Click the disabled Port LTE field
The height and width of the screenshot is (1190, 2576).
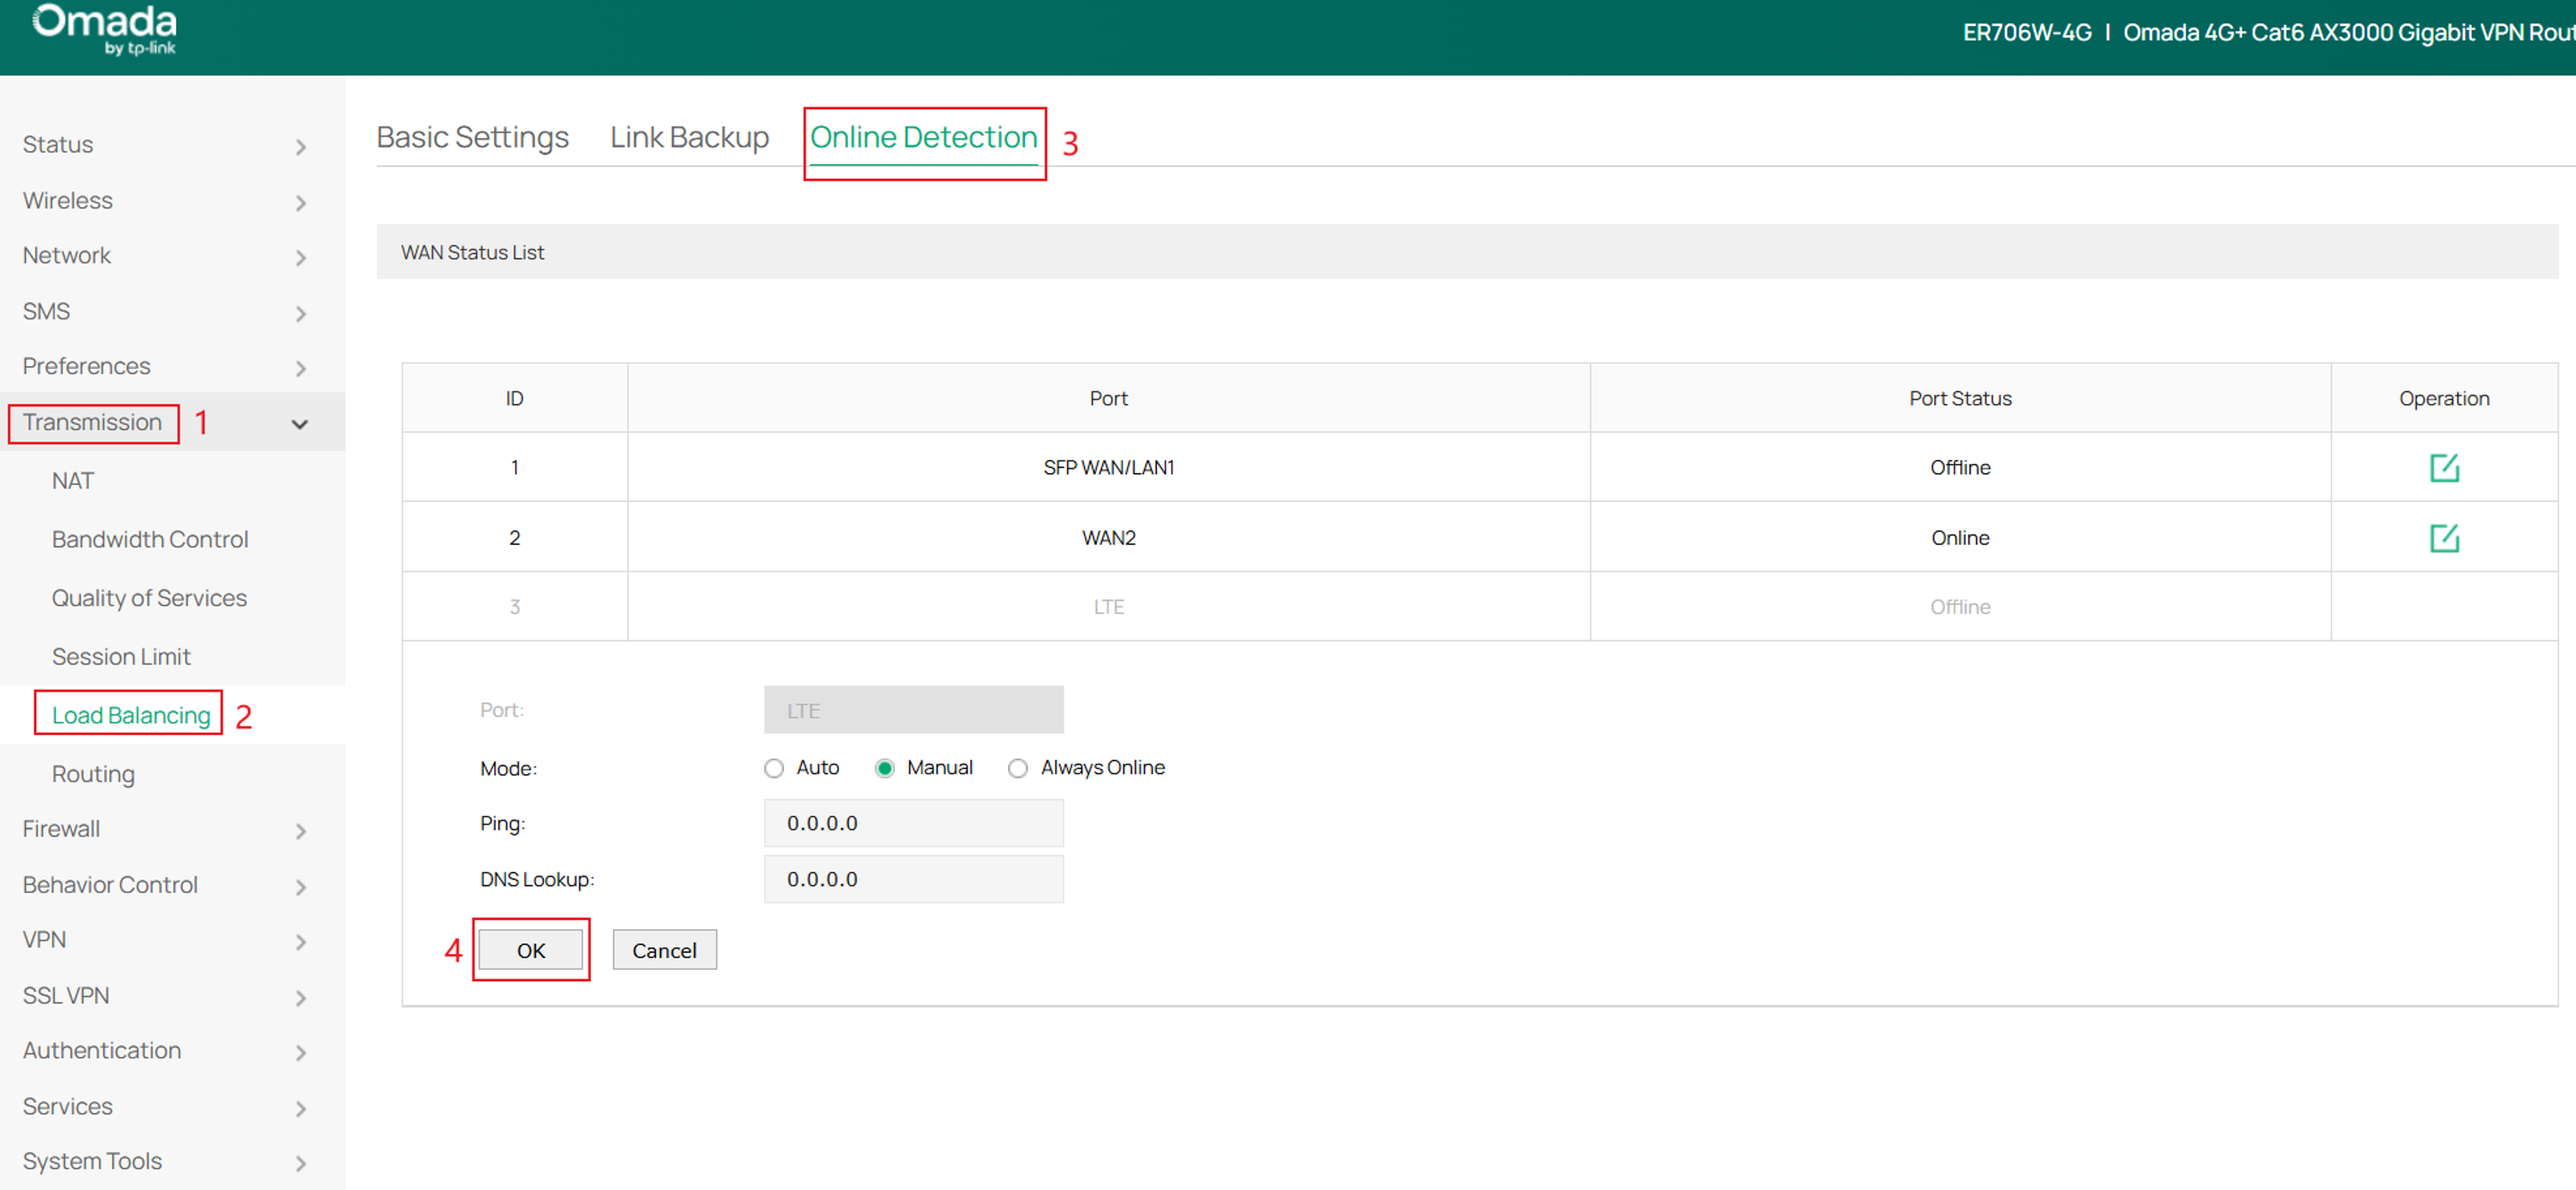pos(913,711)
